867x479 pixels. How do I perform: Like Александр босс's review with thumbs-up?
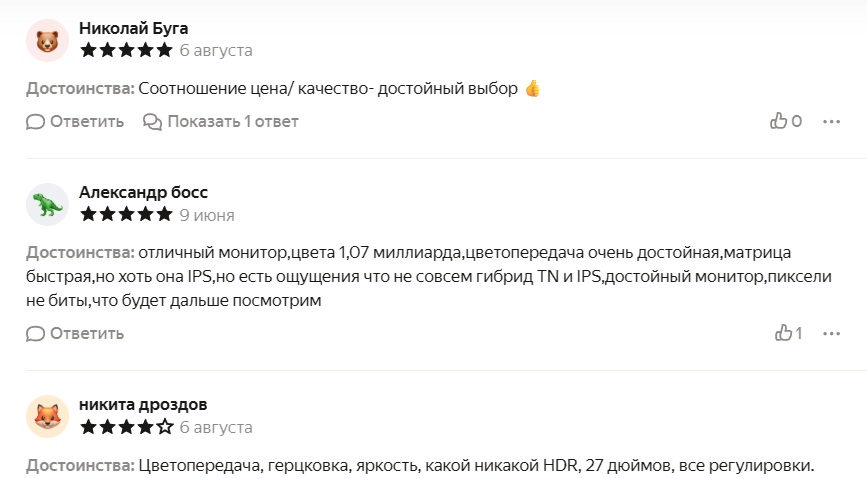point(784,332)
